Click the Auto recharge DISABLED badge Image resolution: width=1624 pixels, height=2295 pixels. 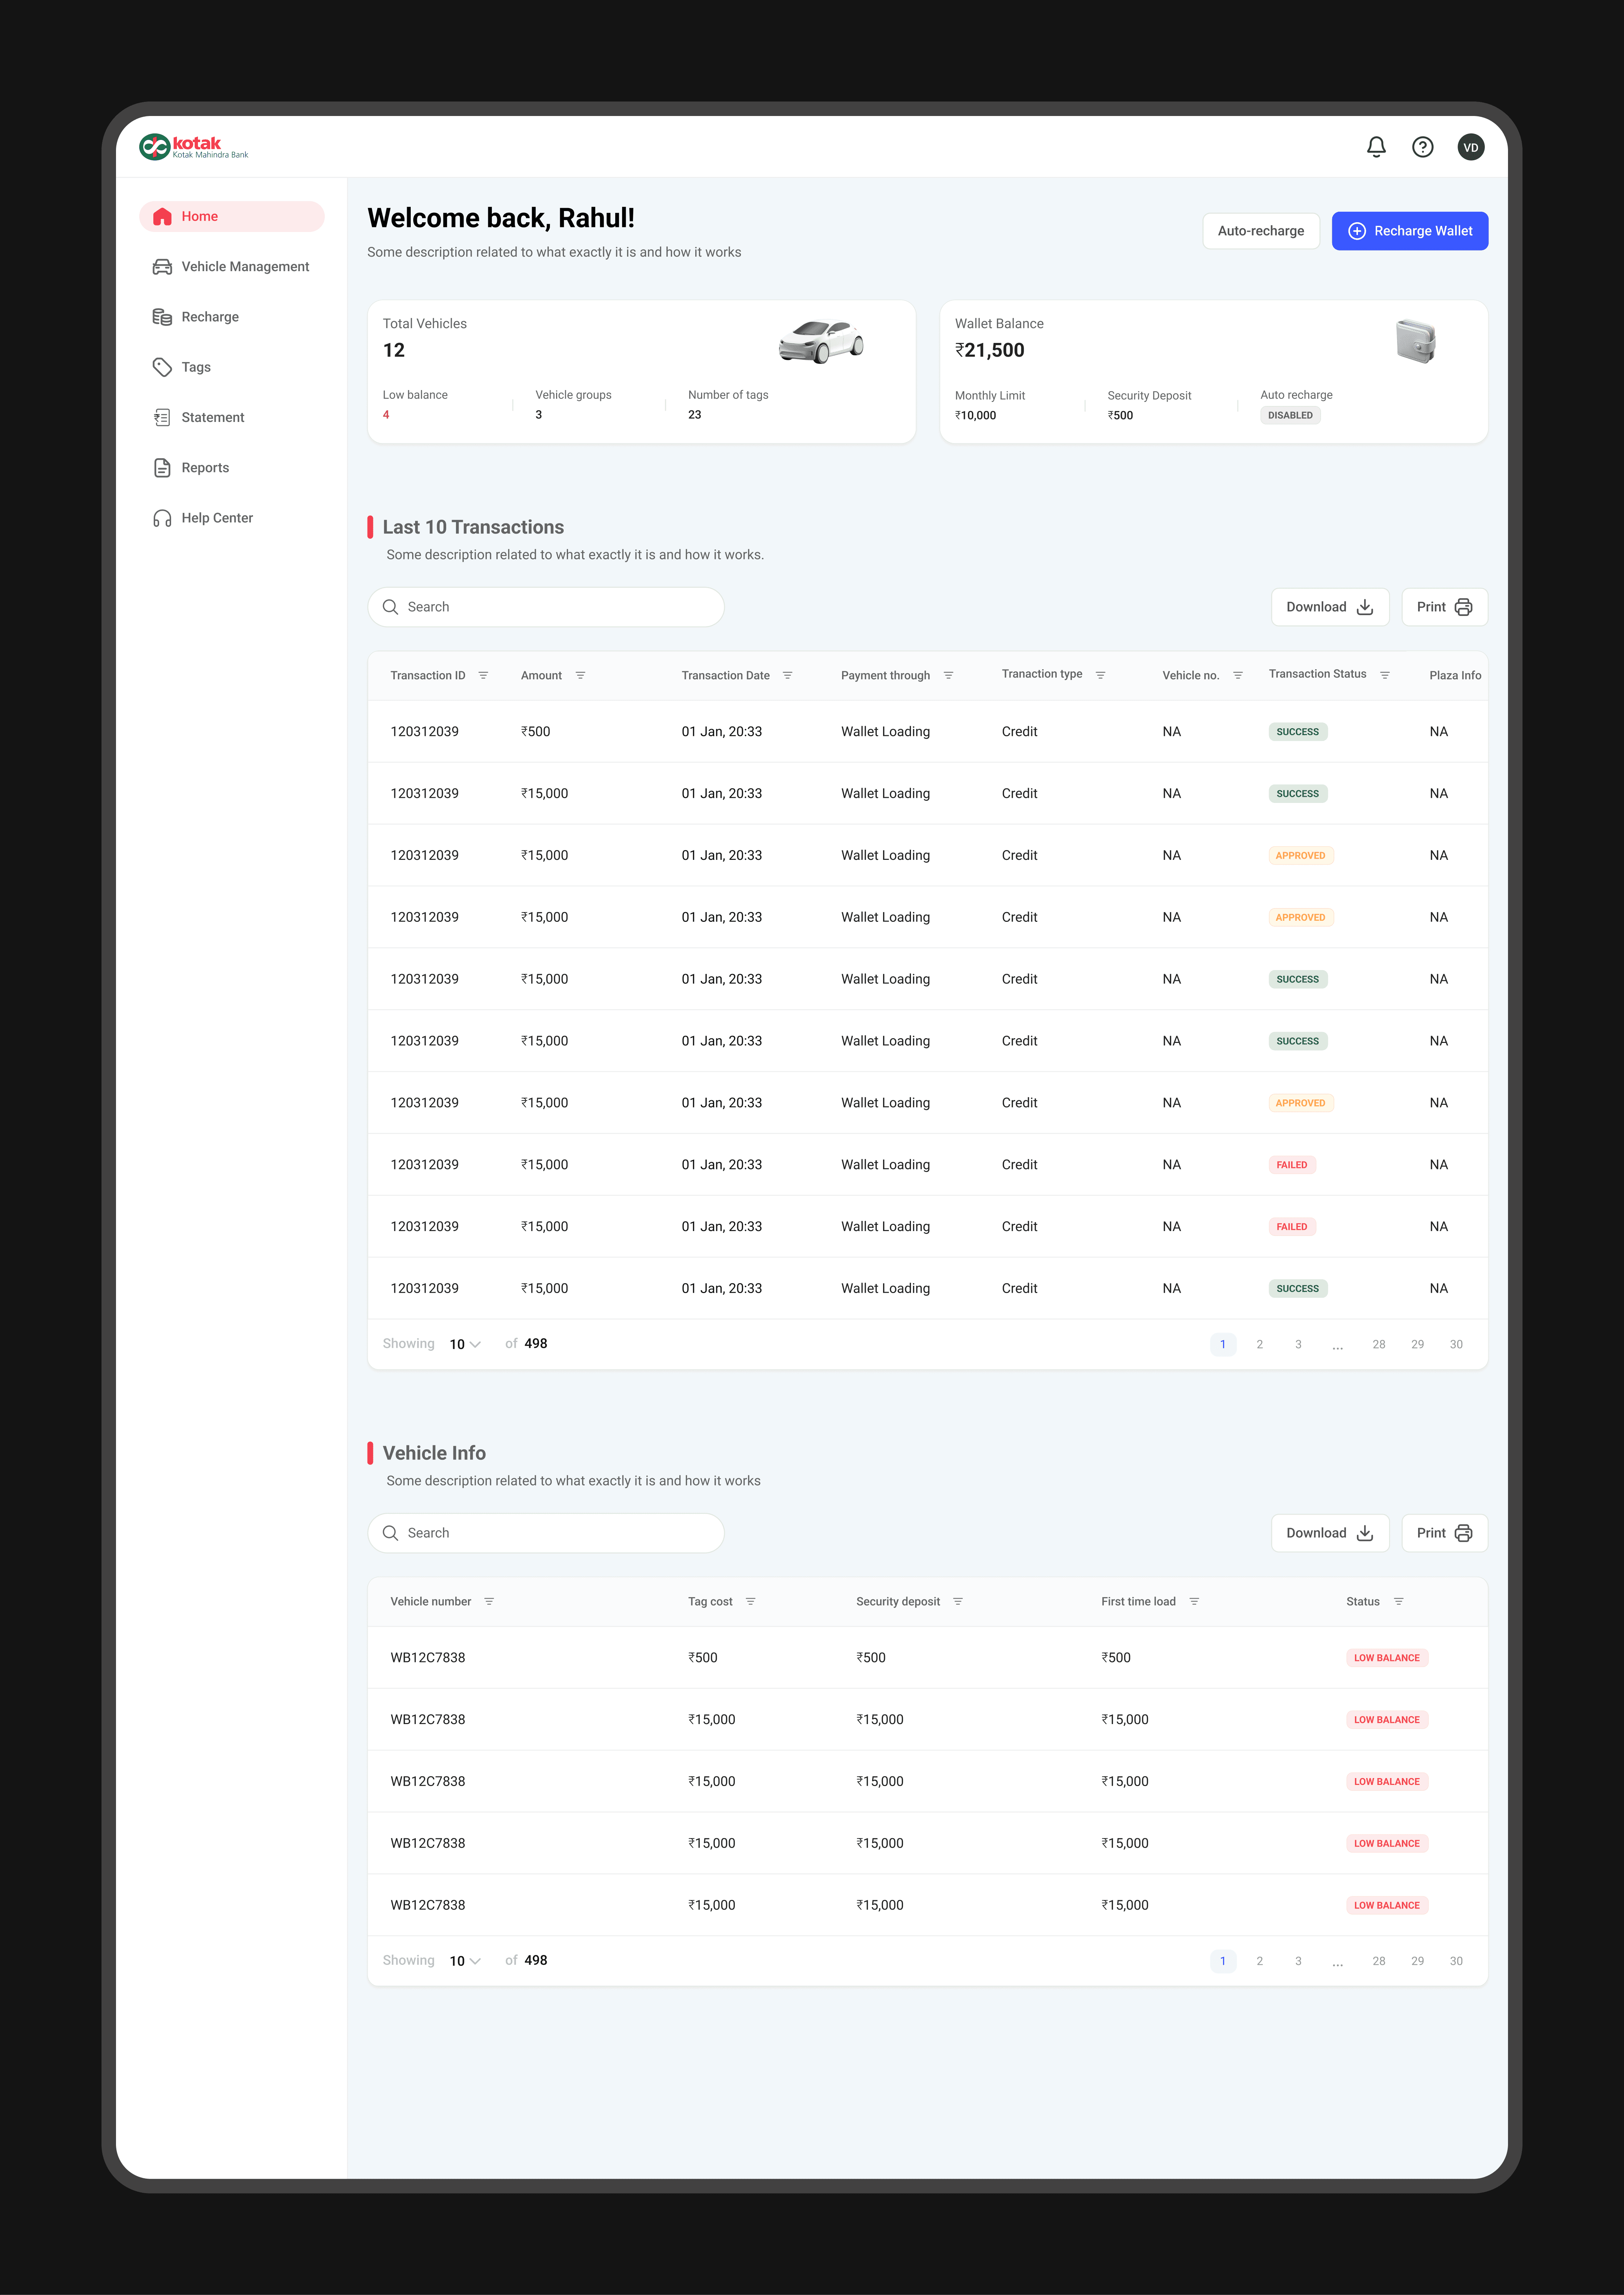pos(1290,415)
